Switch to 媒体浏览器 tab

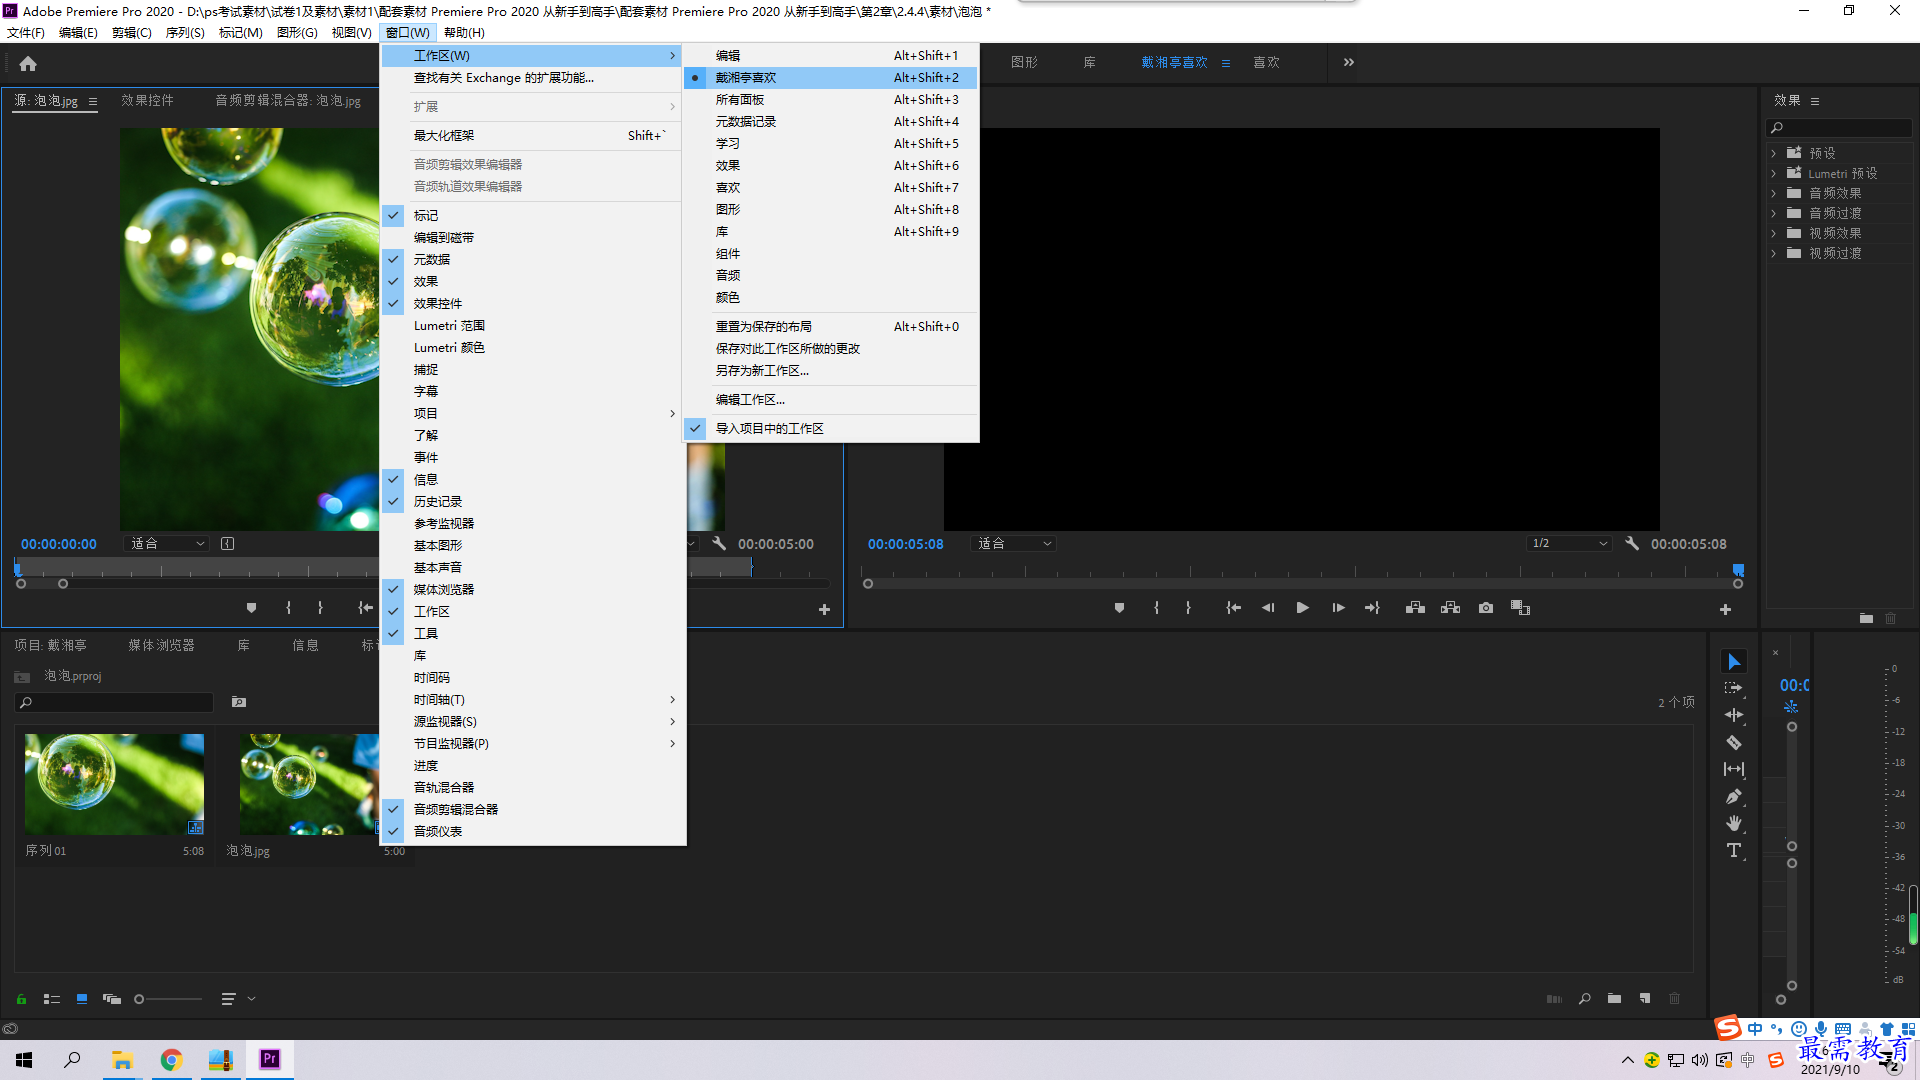click(161, 645)
